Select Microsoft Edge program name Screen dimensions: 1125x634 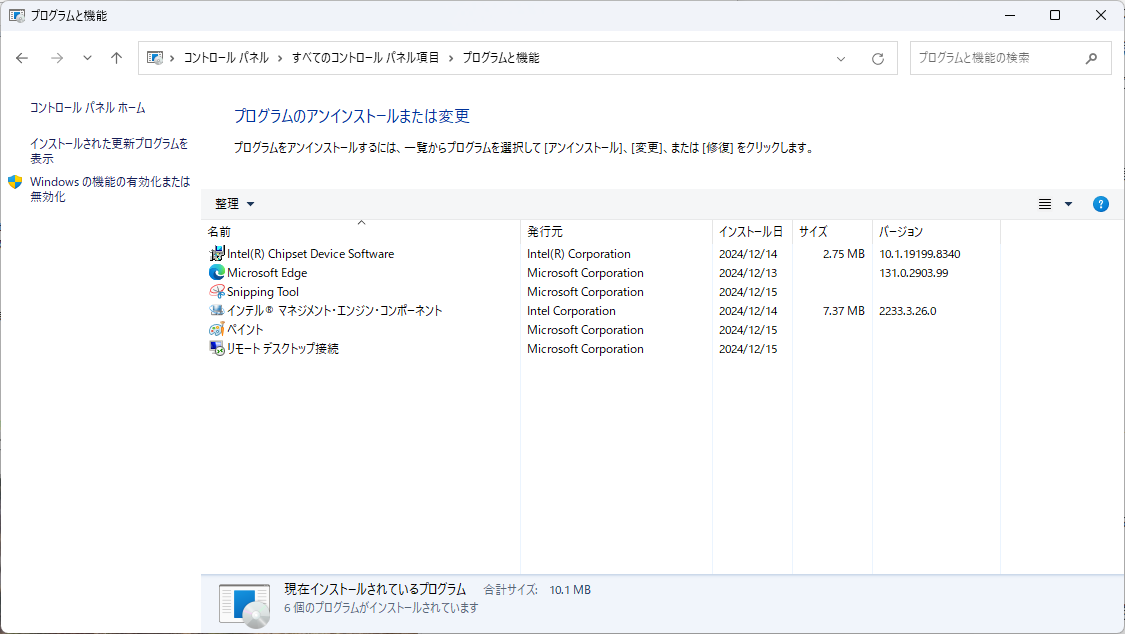(267, 273)
